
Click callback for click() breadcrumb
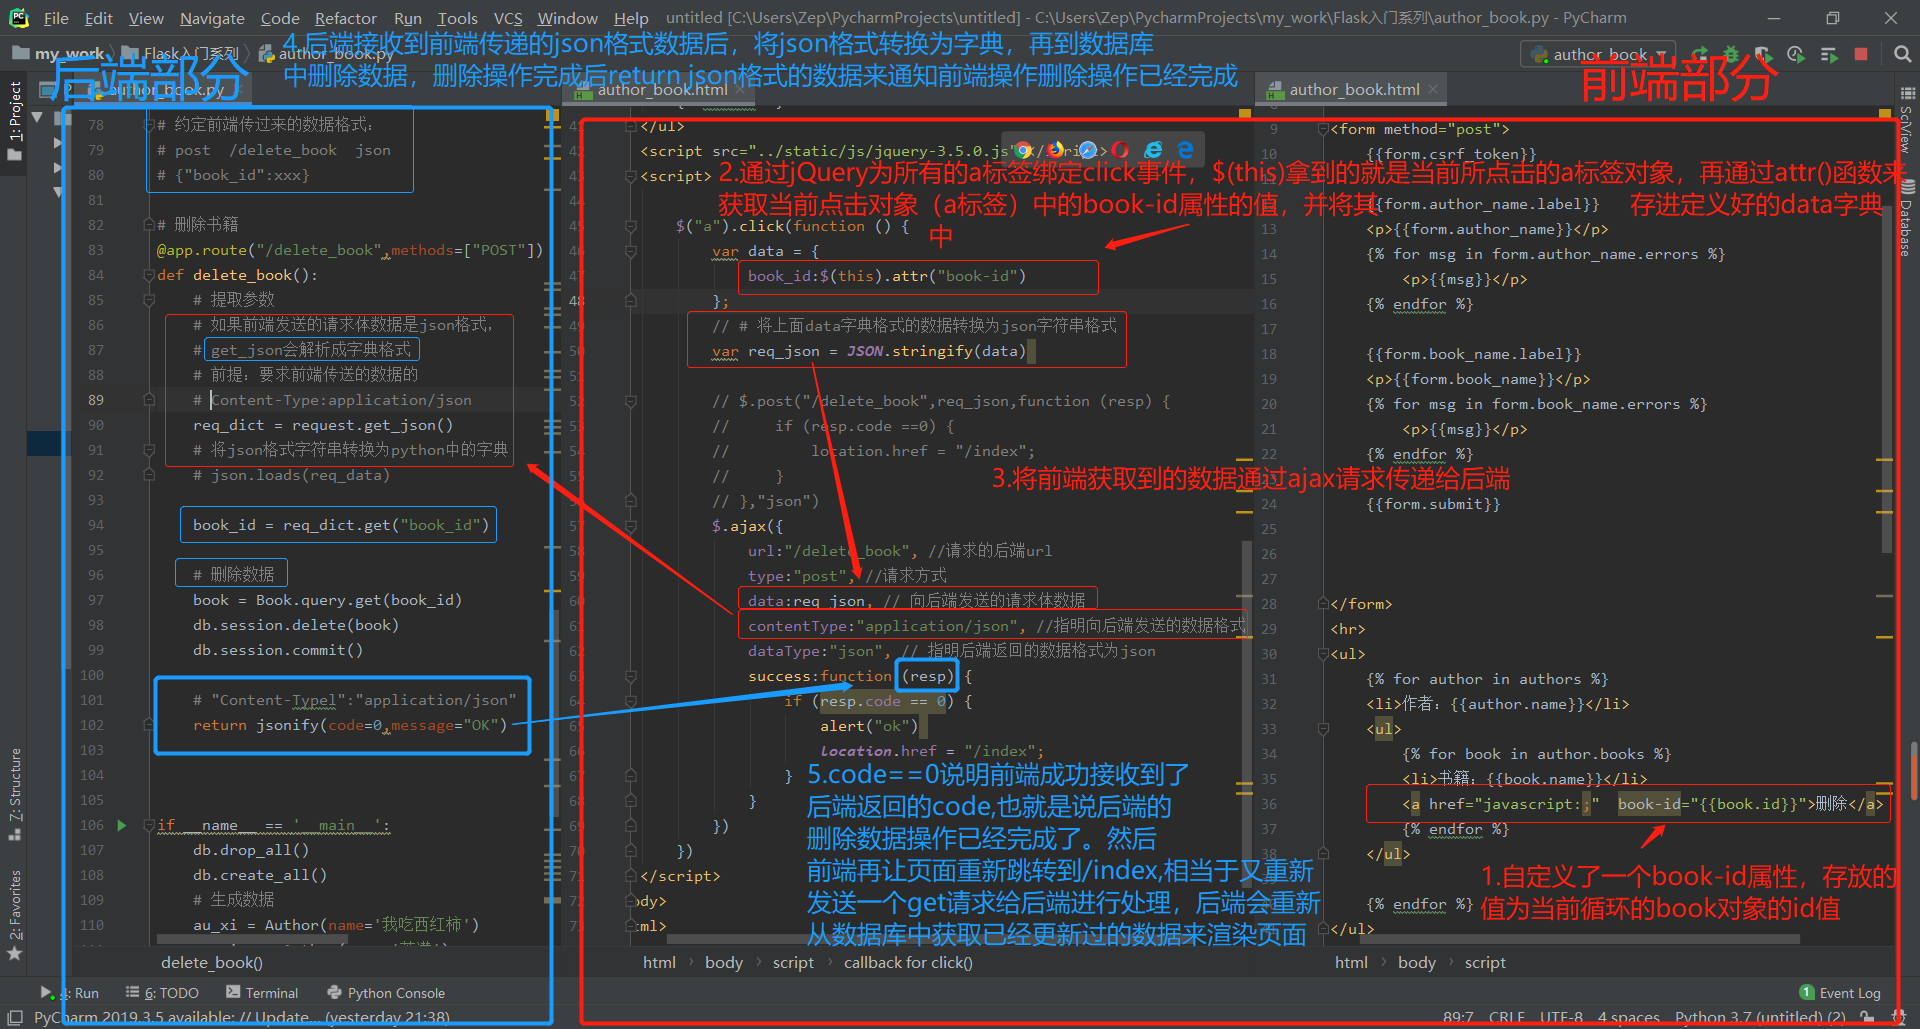click(907, 962)
